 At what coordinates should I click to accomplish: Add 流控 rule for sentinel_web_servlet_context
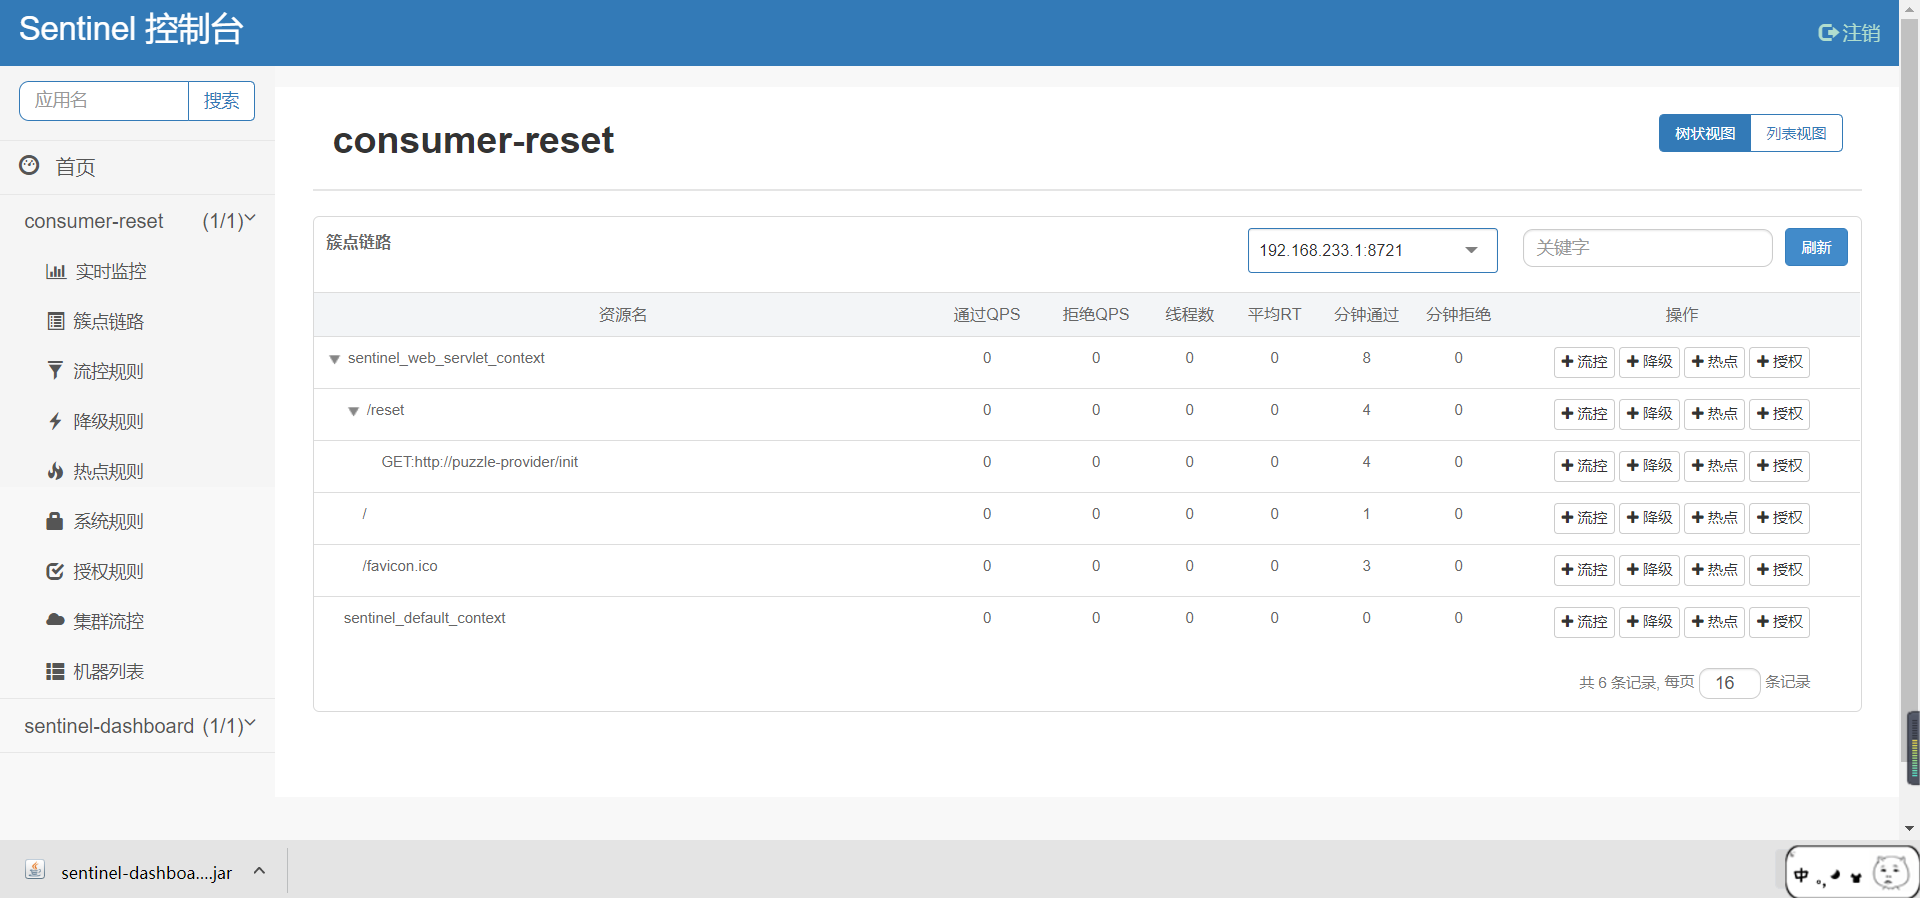(x=1584, y=362)
